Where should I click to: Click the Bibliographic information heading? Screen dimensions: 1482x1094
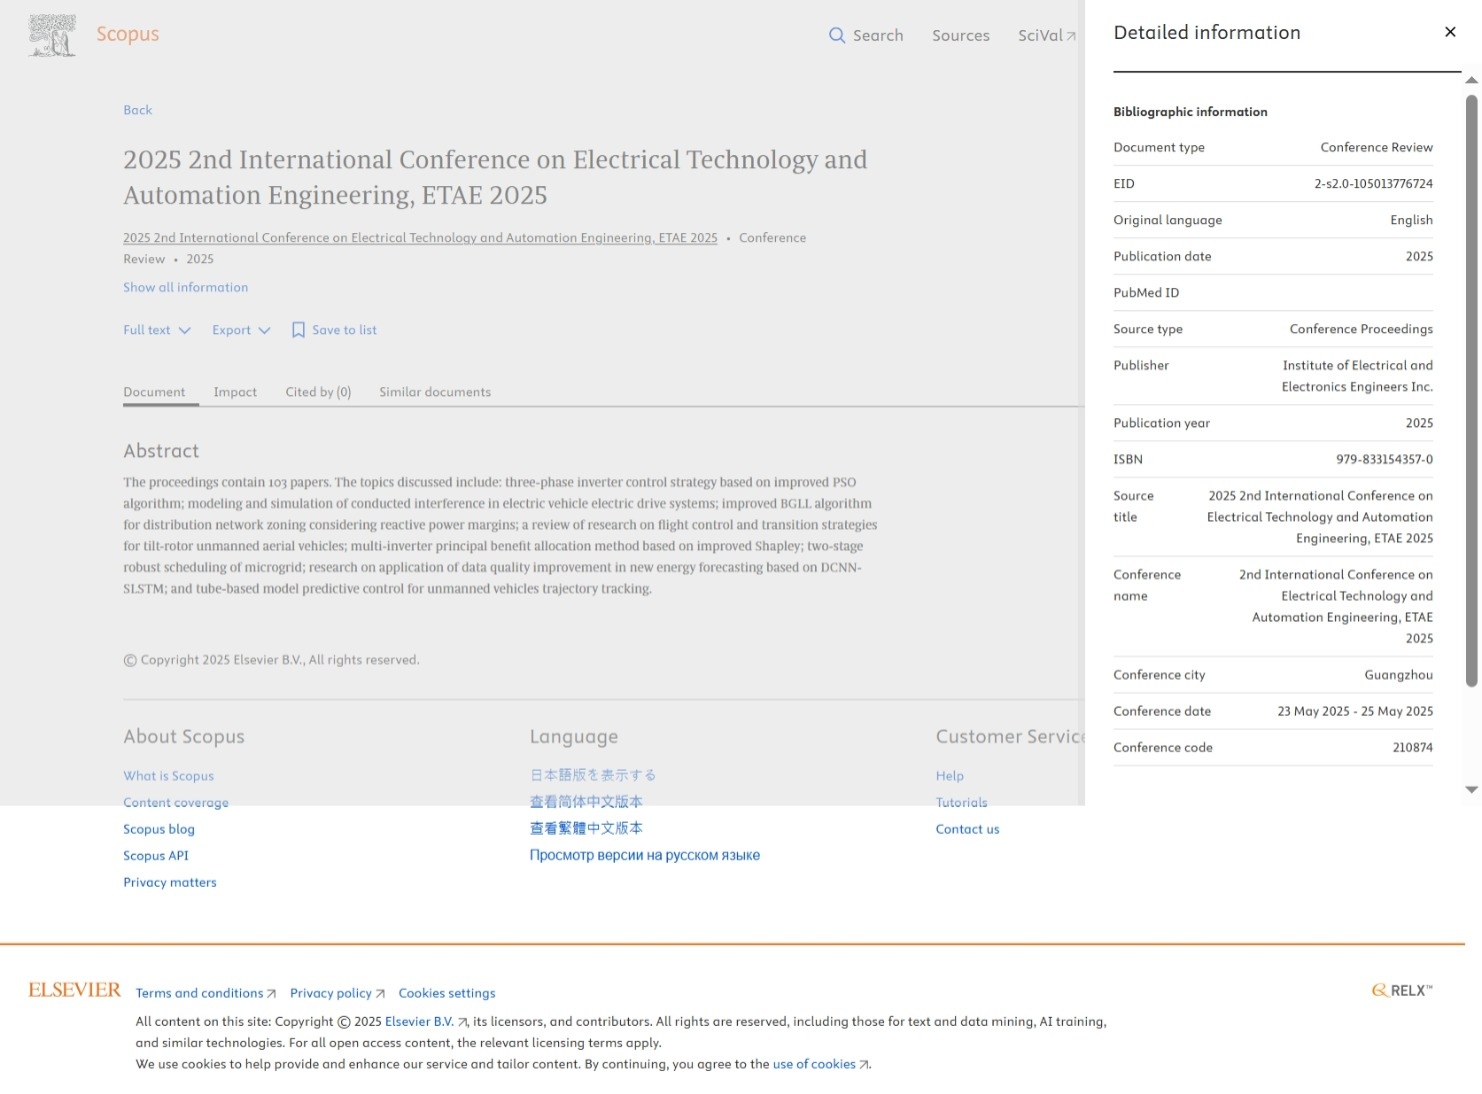click(x=1191, y=112)
